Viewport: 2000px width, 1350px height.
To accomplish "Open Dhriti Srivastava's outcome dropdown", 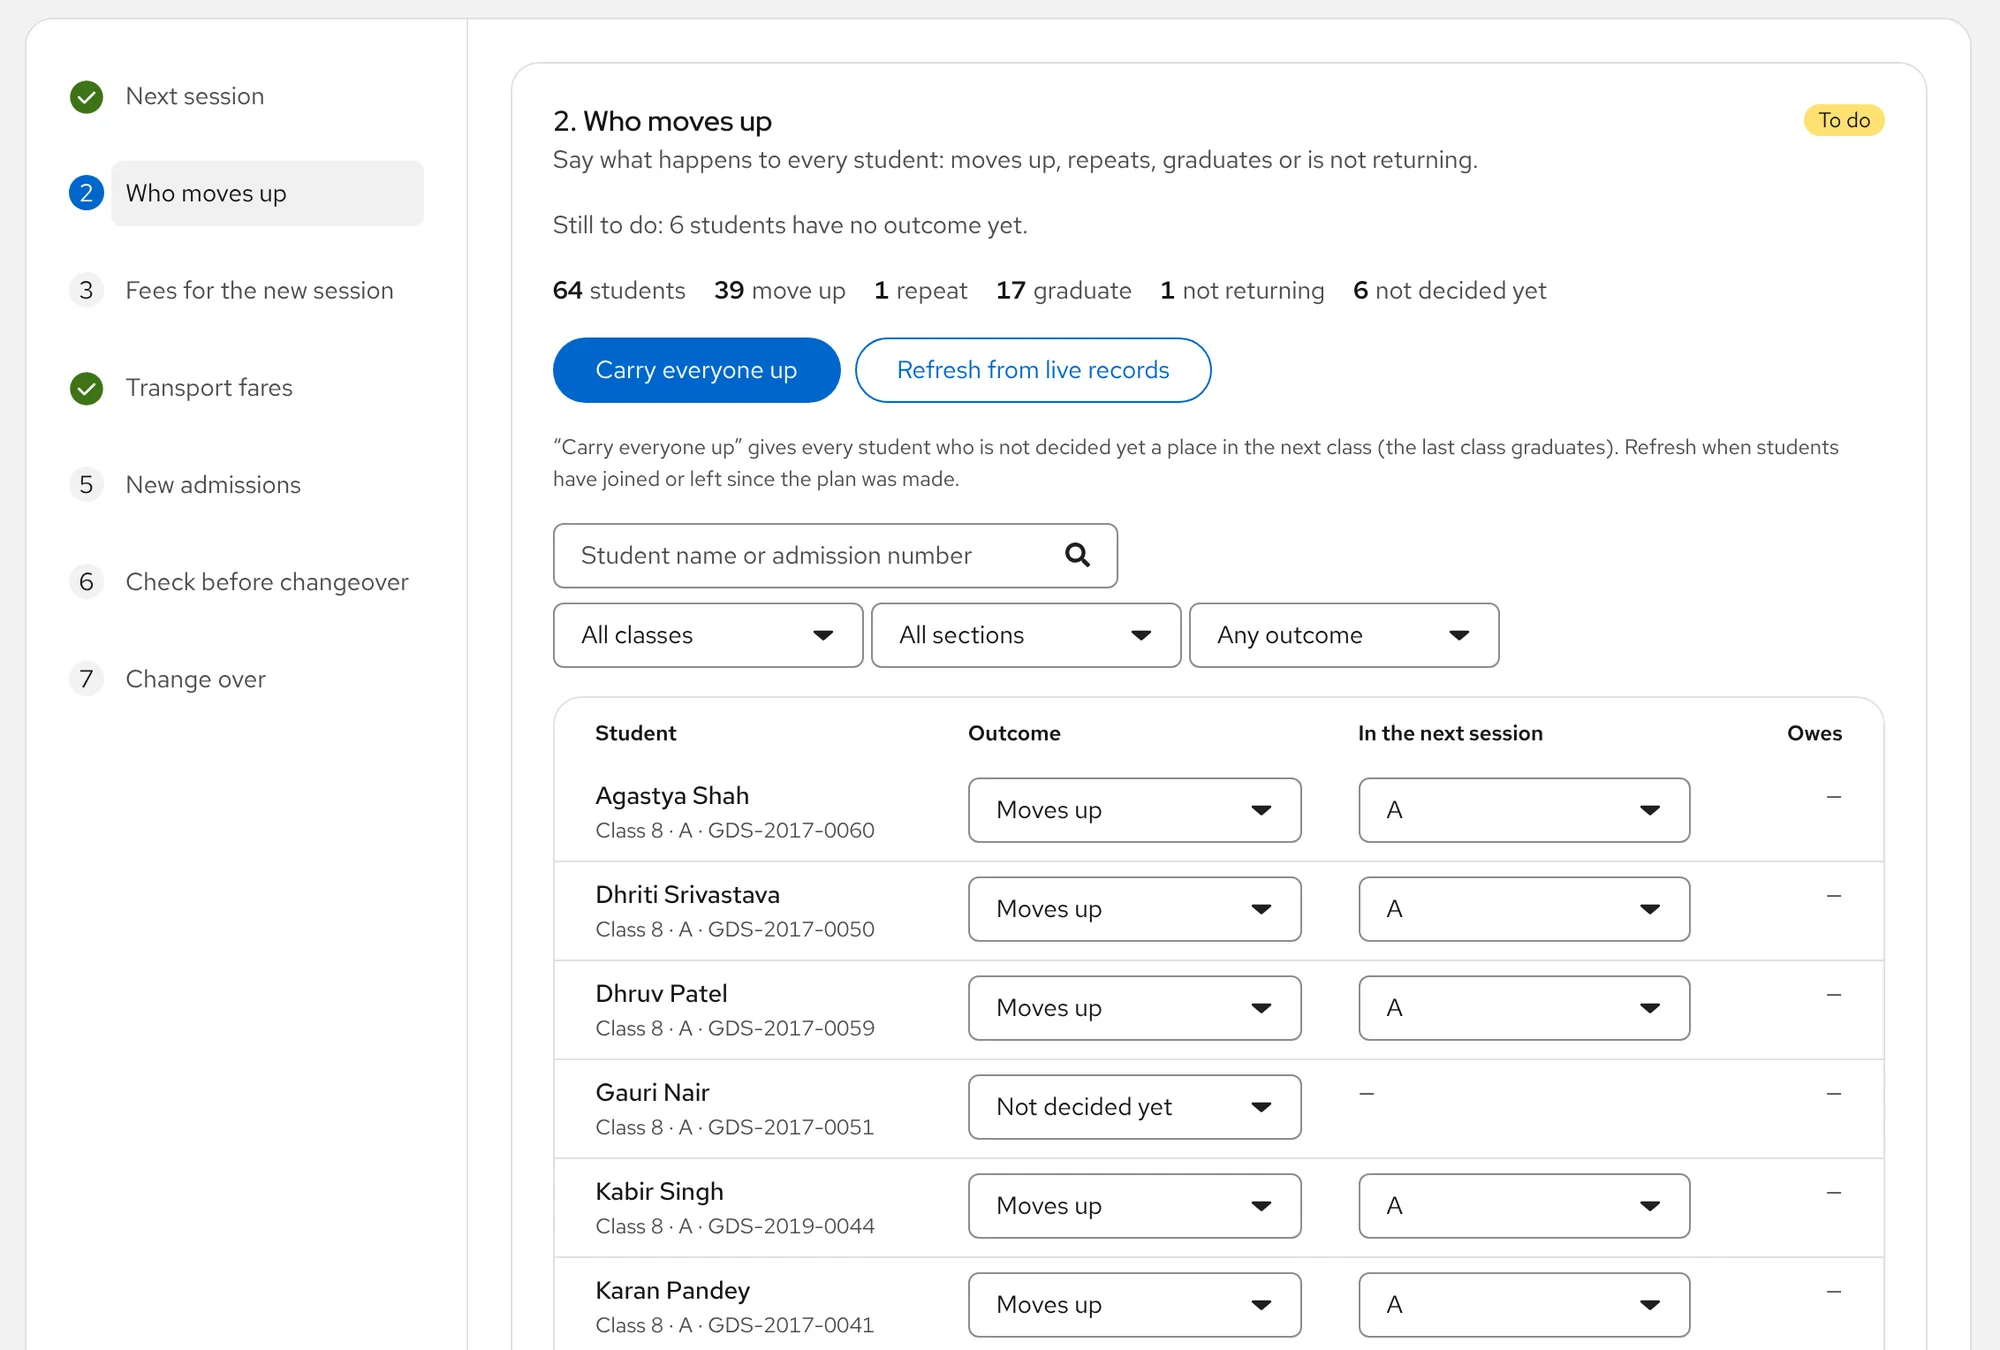I will tap(1134, 909).
